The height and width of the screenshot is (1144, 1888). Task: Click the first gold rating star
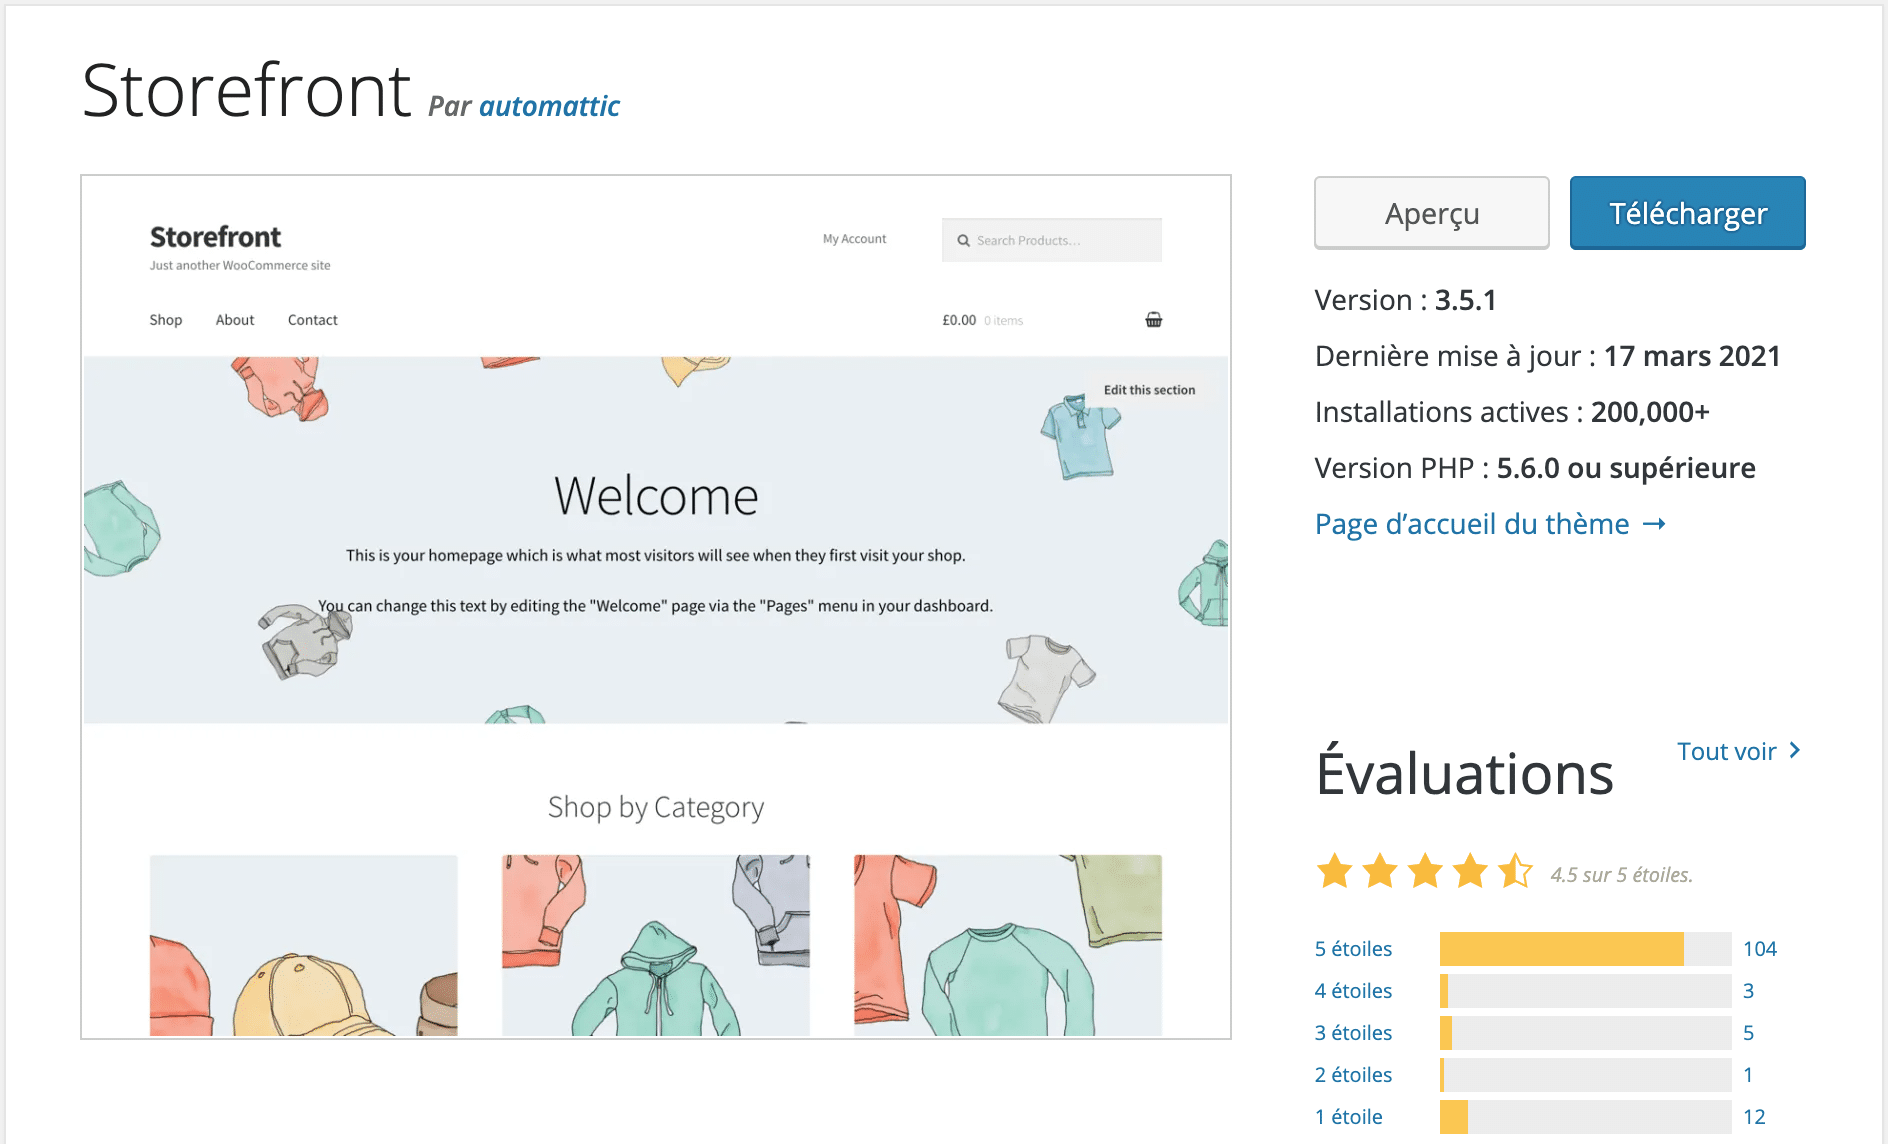click(1334, 871)
